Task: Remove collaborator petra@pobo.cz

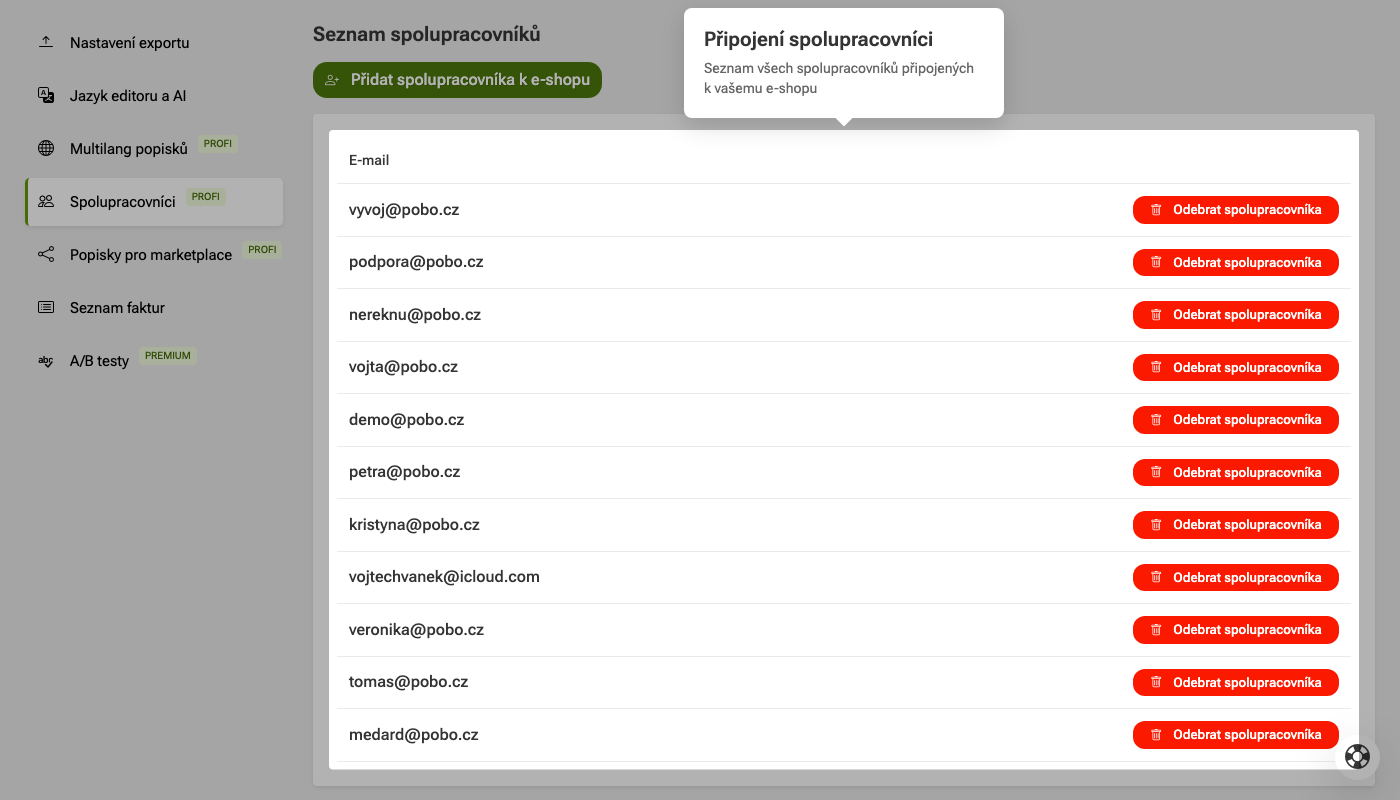Action: pyautogui.click(x=1235, y=473)
